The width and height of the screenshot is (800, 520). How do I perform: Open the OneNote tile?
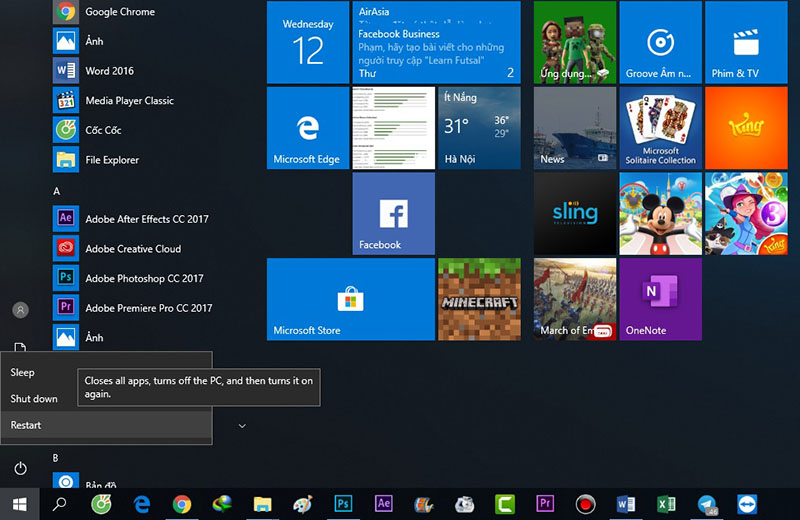[660, 299]
